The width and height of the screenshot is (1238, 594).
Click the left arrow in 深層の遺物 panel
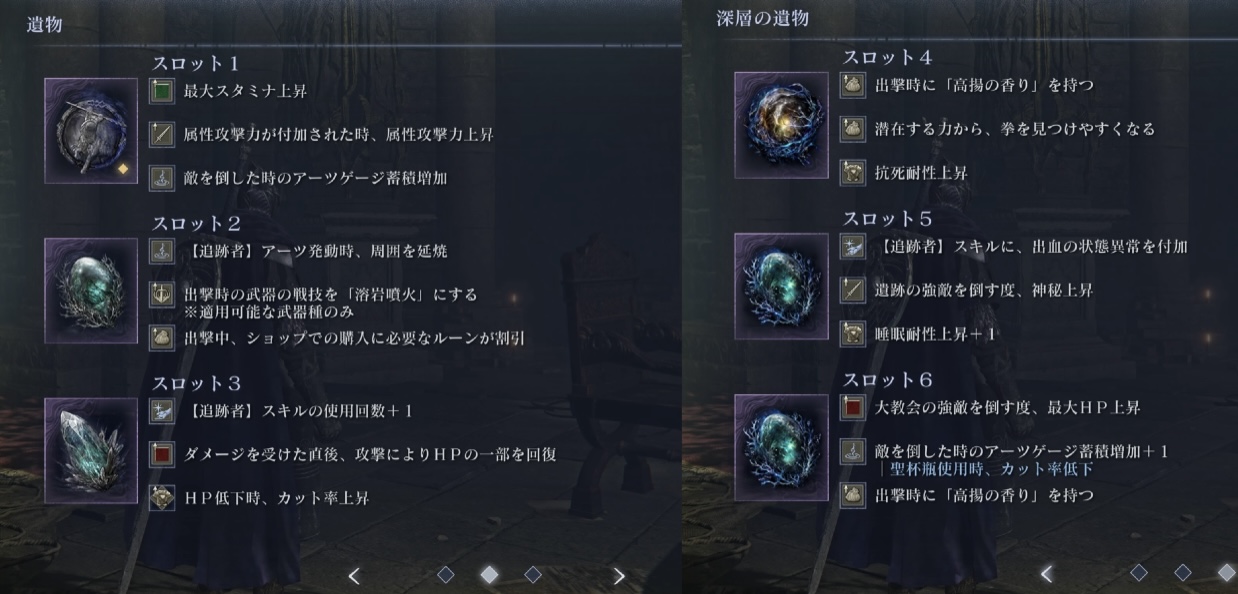[1046, 573]
